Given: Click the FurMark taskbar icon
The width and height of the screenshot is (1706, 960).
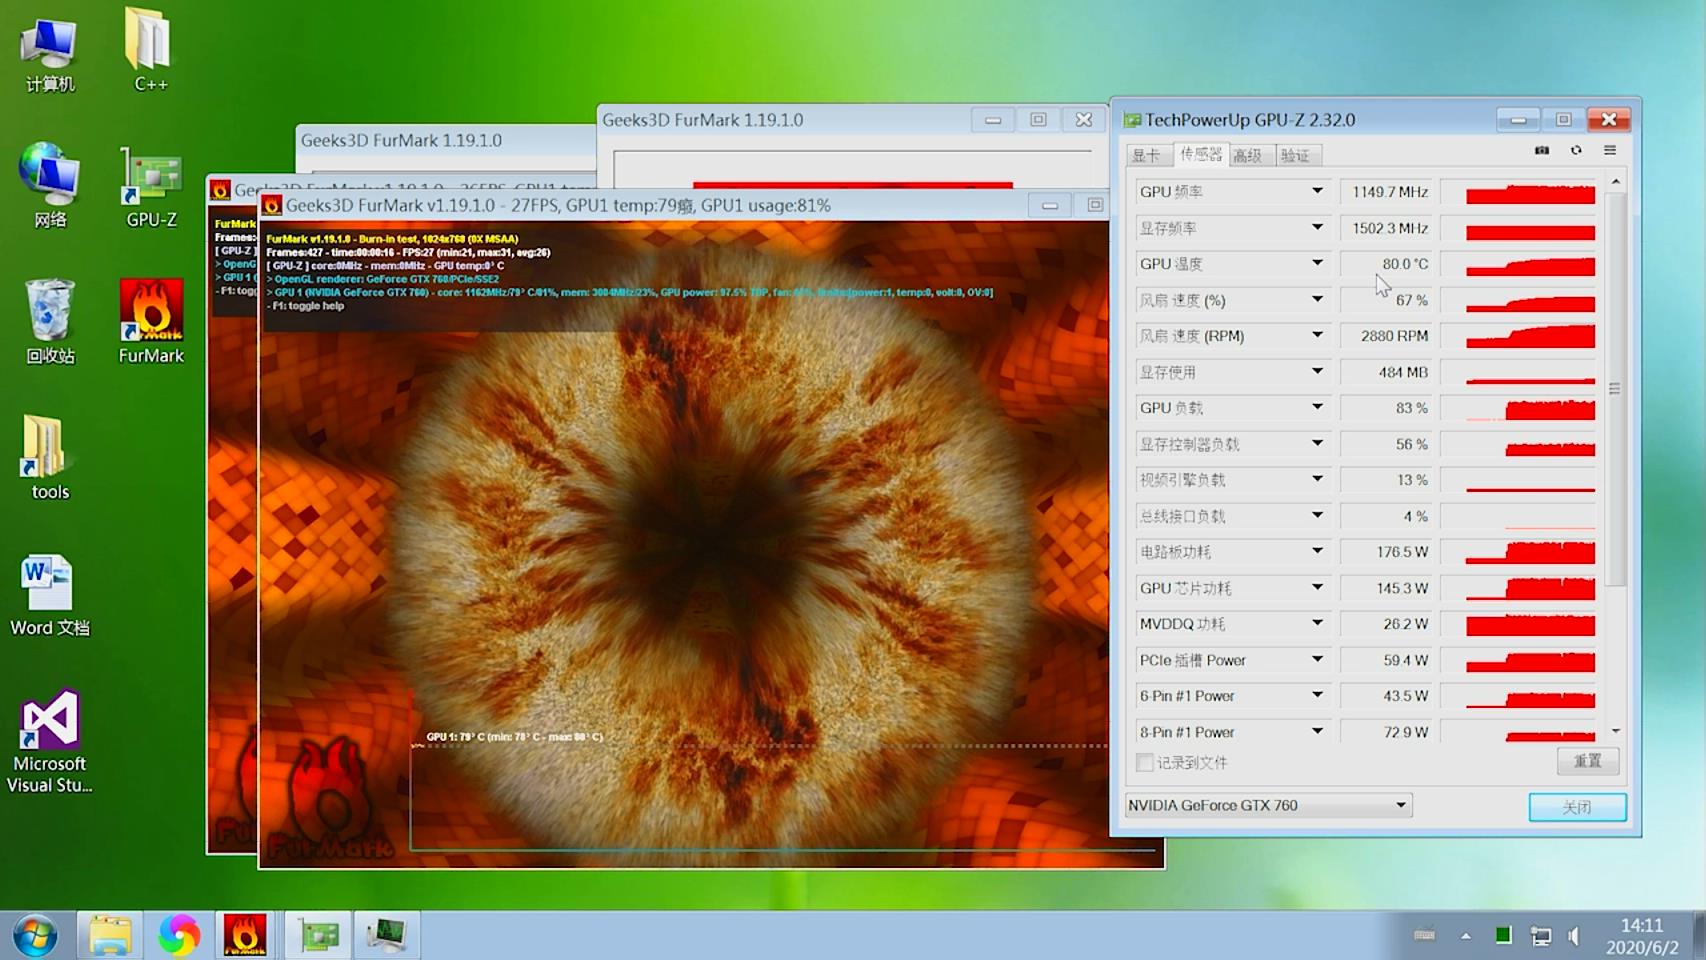Looking at the screenshot, I should [x=245, y=935].
